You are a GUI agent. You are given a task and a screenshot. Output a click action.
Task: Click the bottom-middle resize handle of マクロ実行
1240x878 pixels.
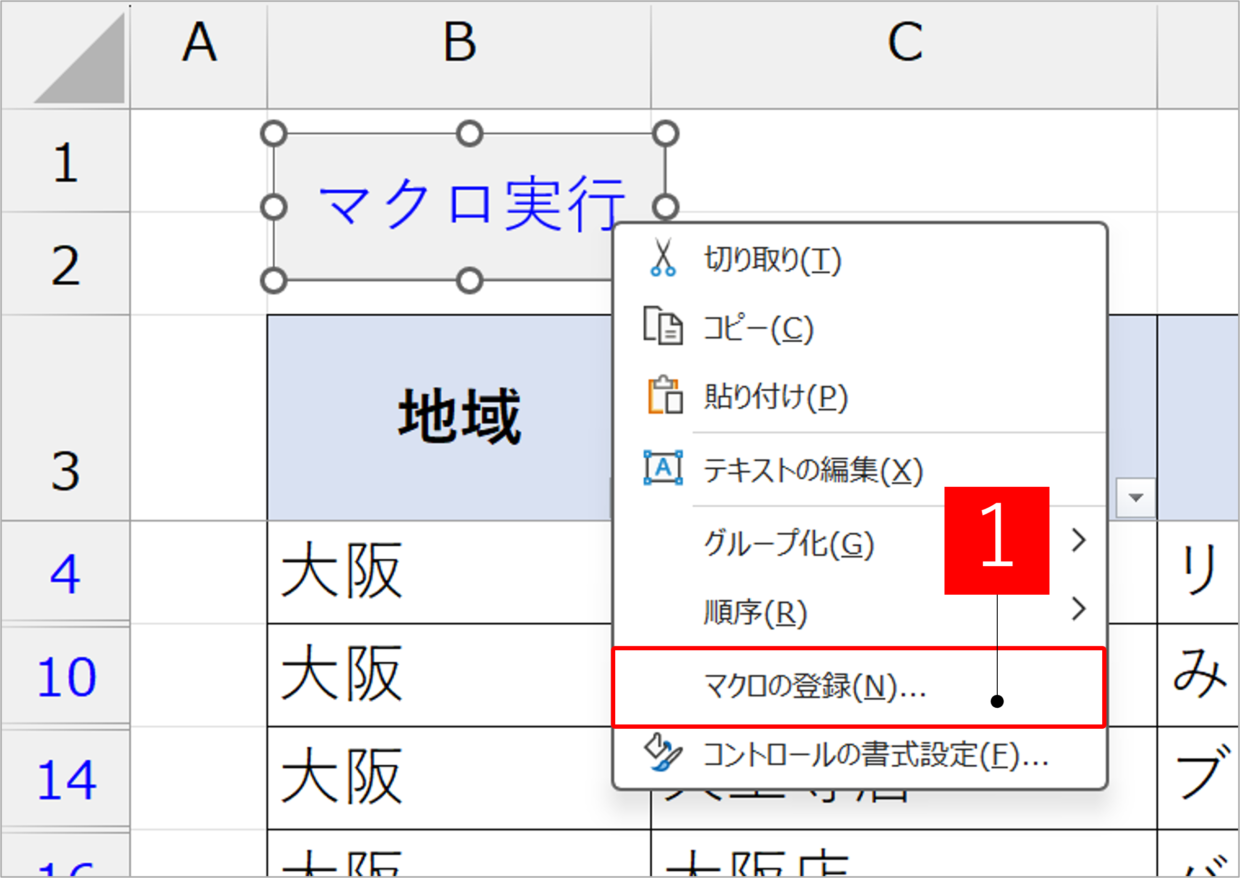[x=470, y=279]
